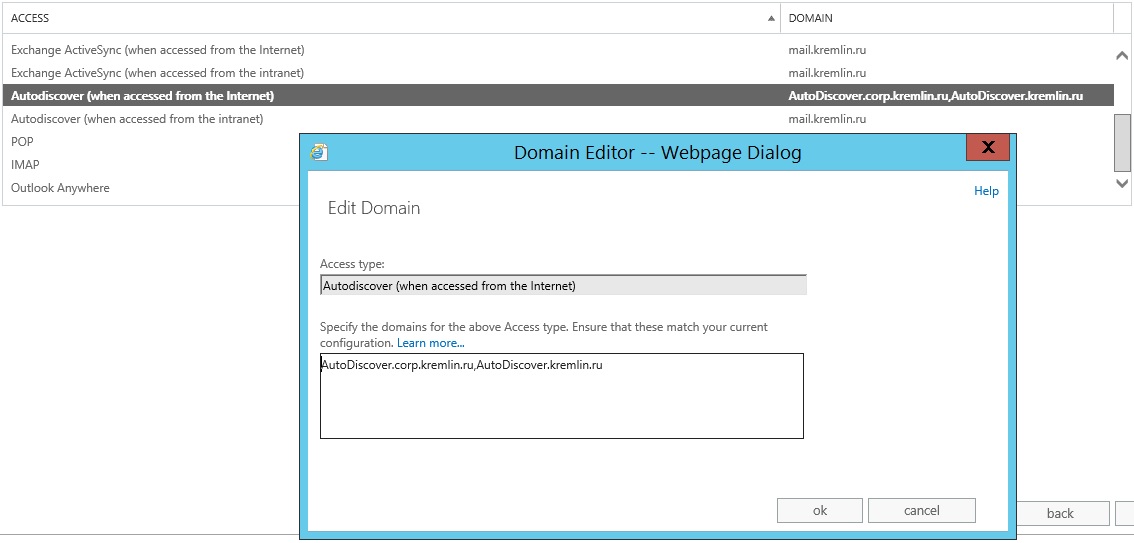Click the list scroll down arrow
1134x543 pixels.
click(x=1122, y=184)
